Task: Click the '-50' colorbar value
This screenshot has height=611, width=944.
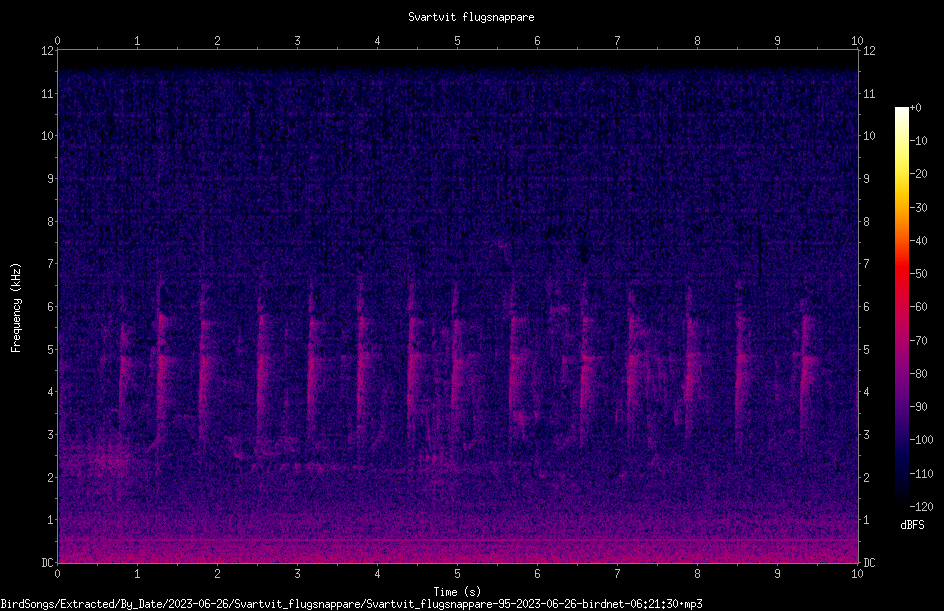Action: 918,274
